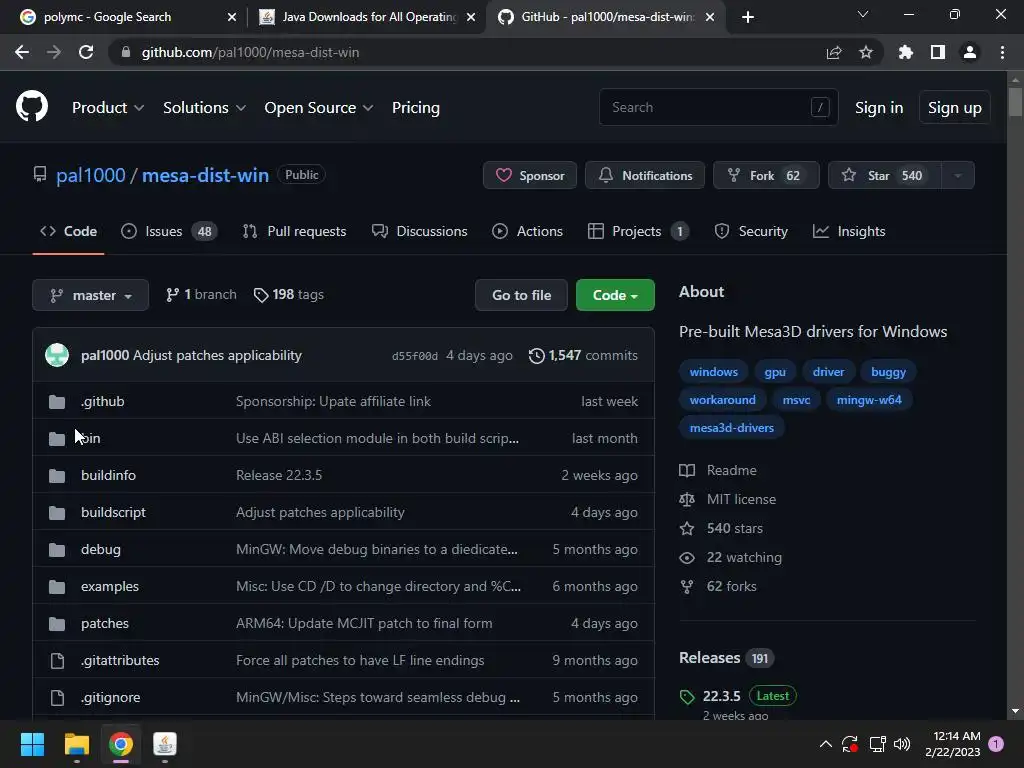Open the Readme link in About
Image resolution: width=1024 pixels, height=768 pixels.
coord(718,471)
